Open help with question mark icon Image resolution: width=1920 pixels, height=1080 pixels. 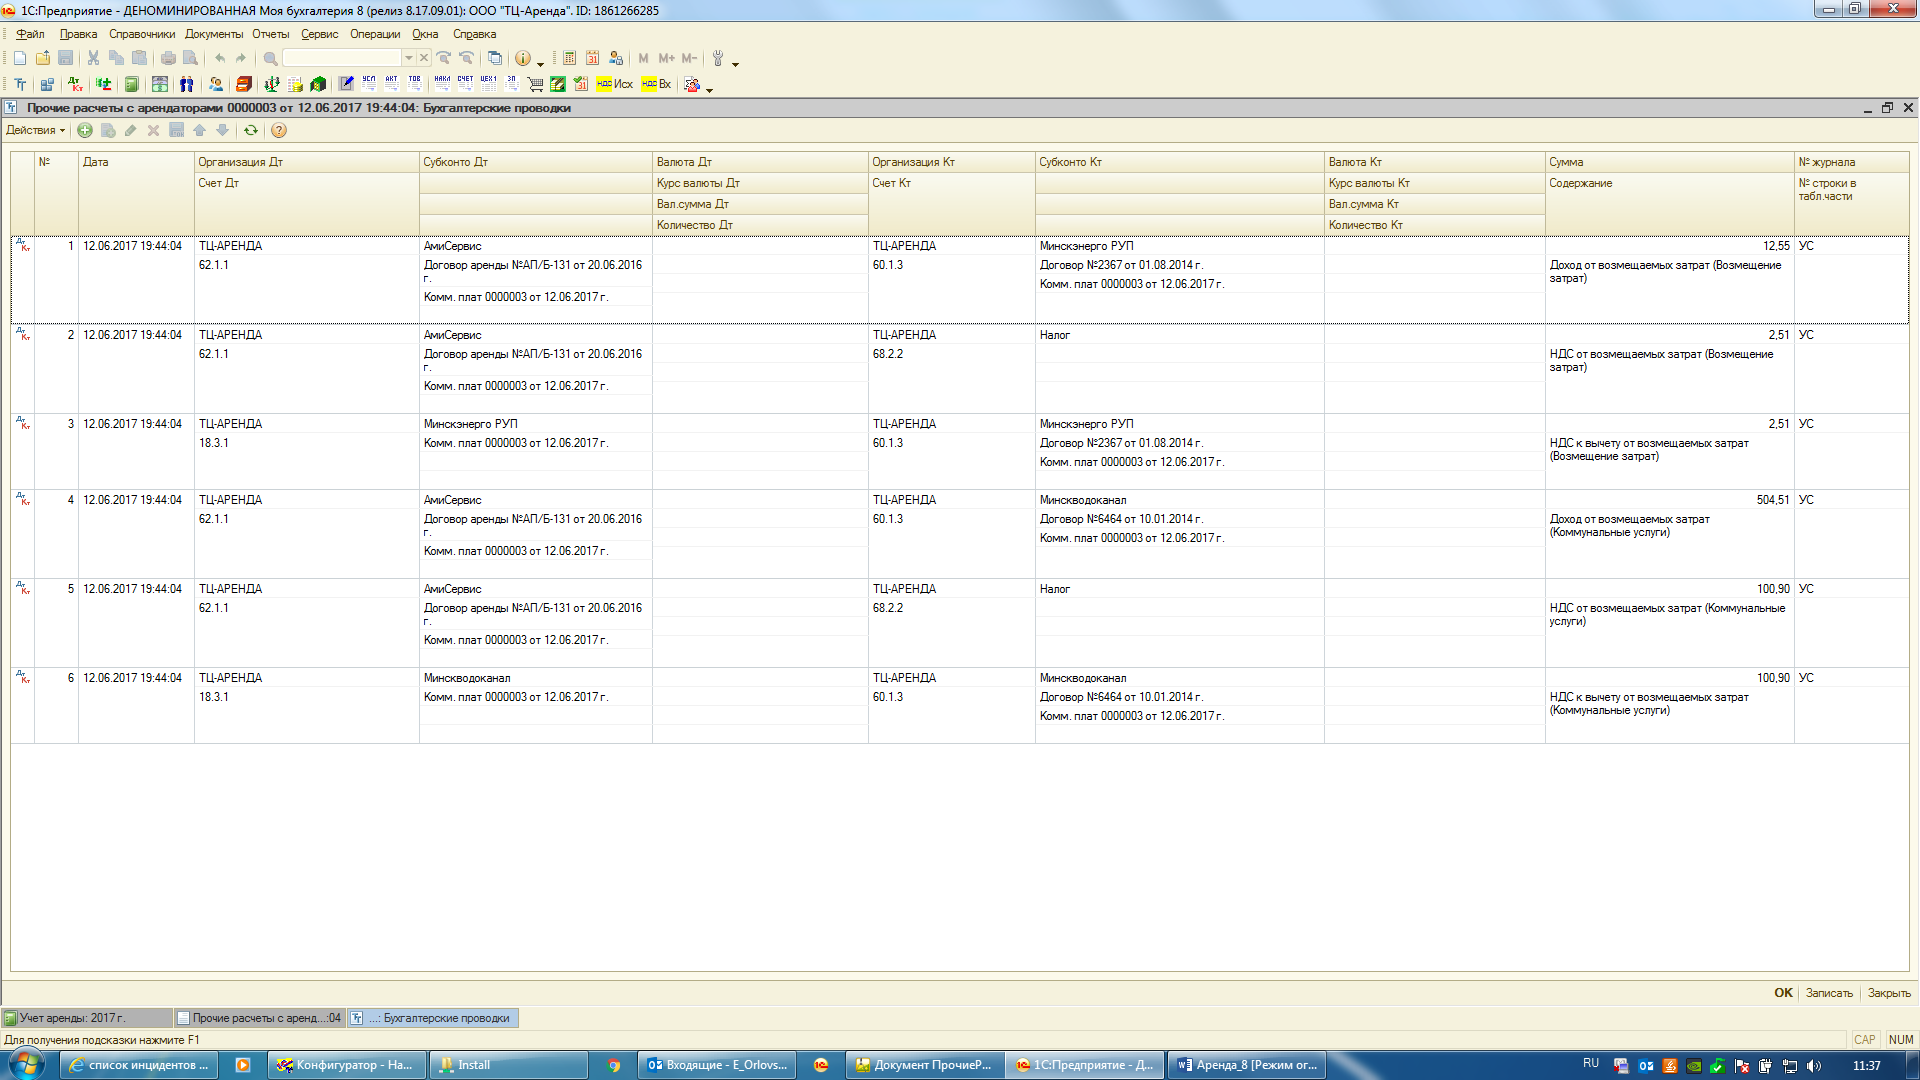(x=279, y=130)
